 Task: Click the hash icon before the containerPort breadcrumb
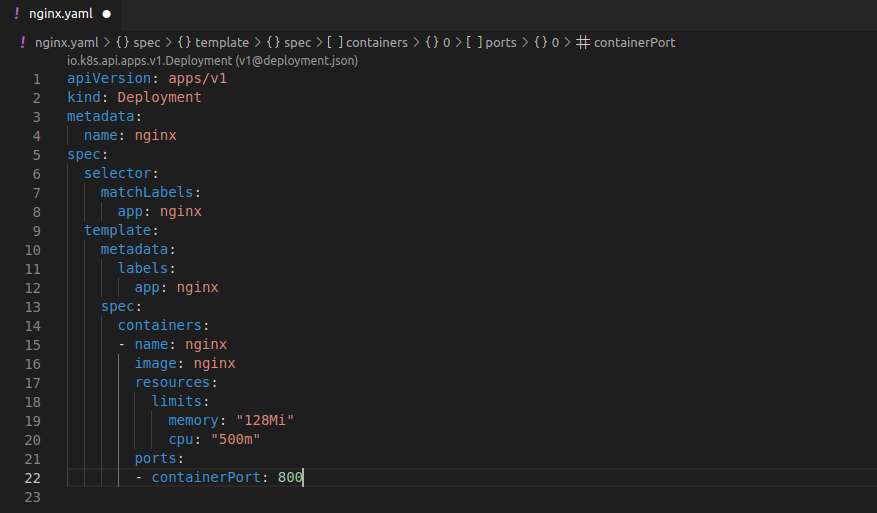tap(585, 43)
